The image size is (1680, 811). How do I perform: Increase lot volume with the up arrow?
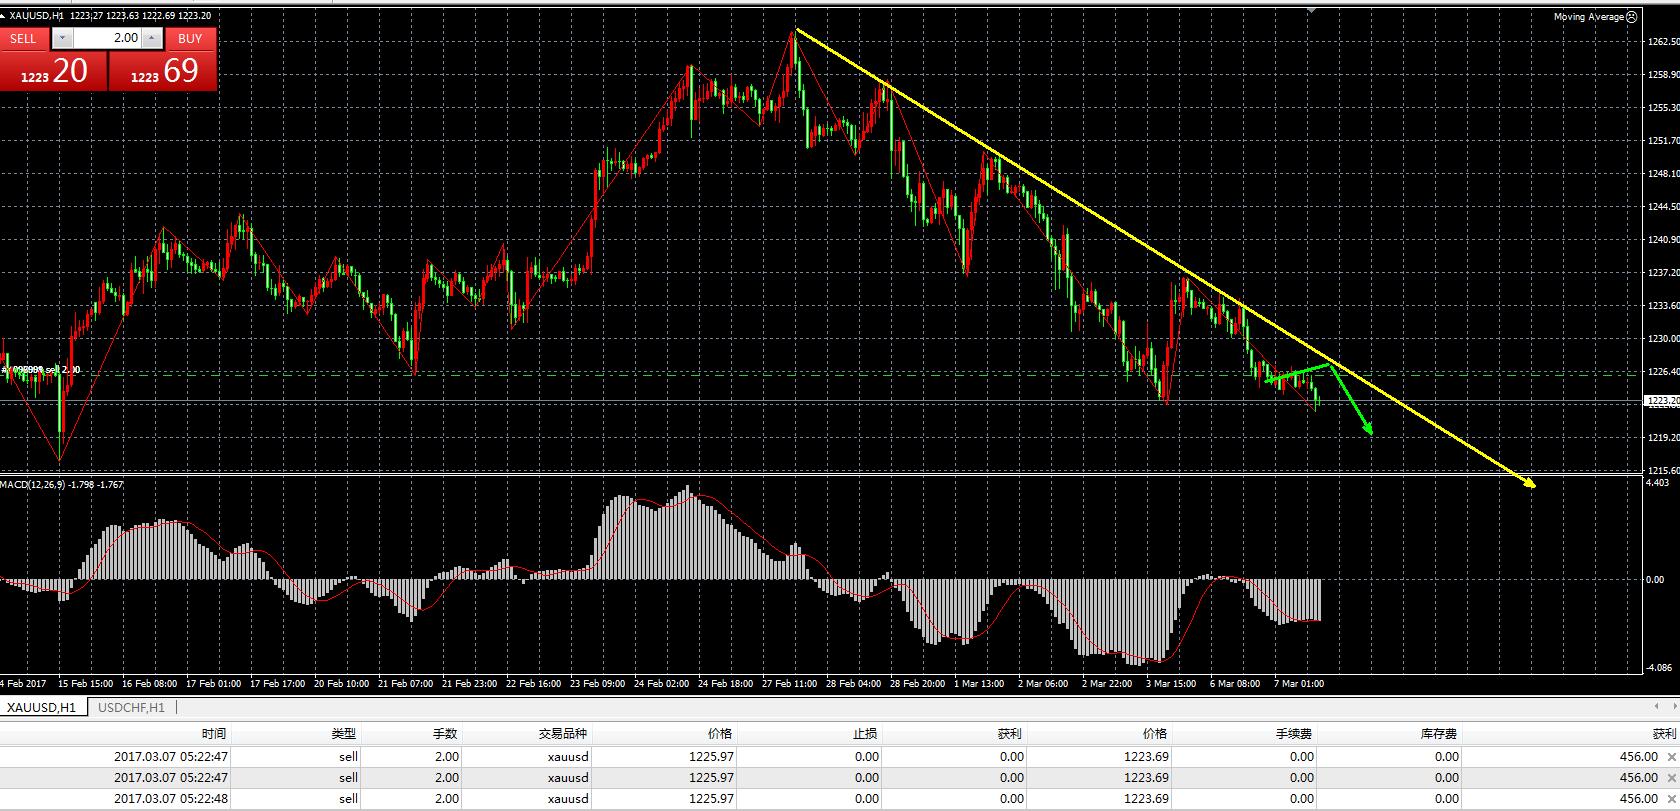(151, 38)
